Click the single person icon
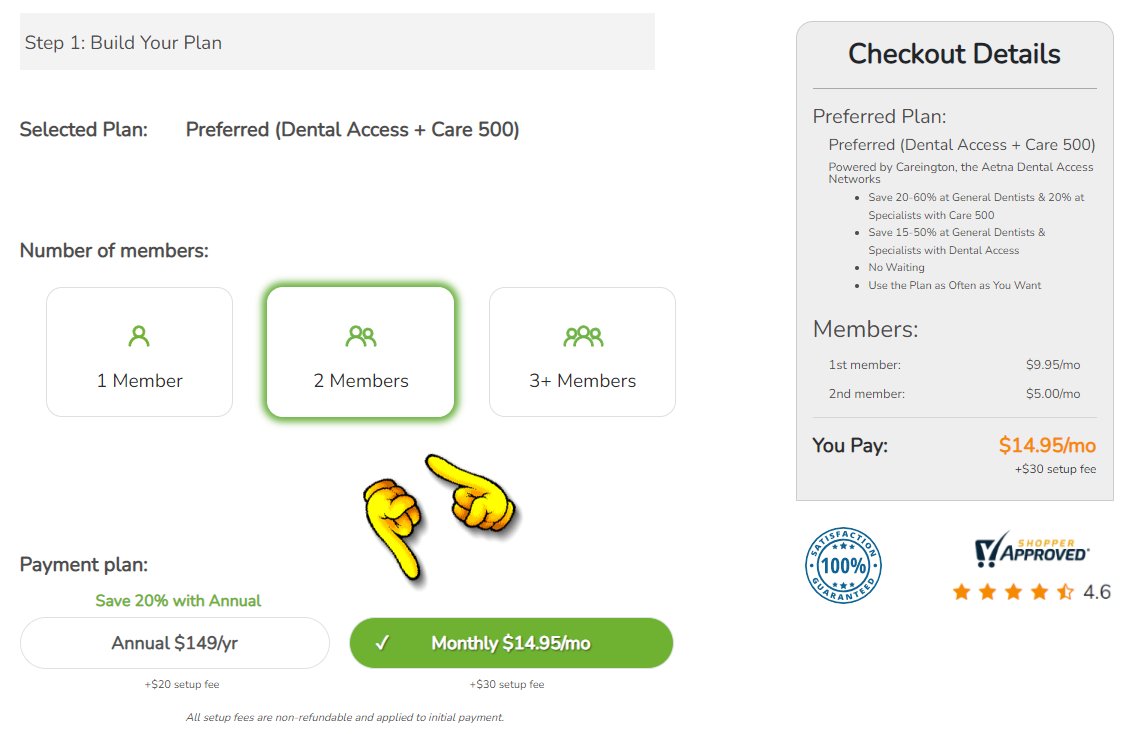Image resolution: width=1143 pixels, height=734 pixels. [139, 336]
